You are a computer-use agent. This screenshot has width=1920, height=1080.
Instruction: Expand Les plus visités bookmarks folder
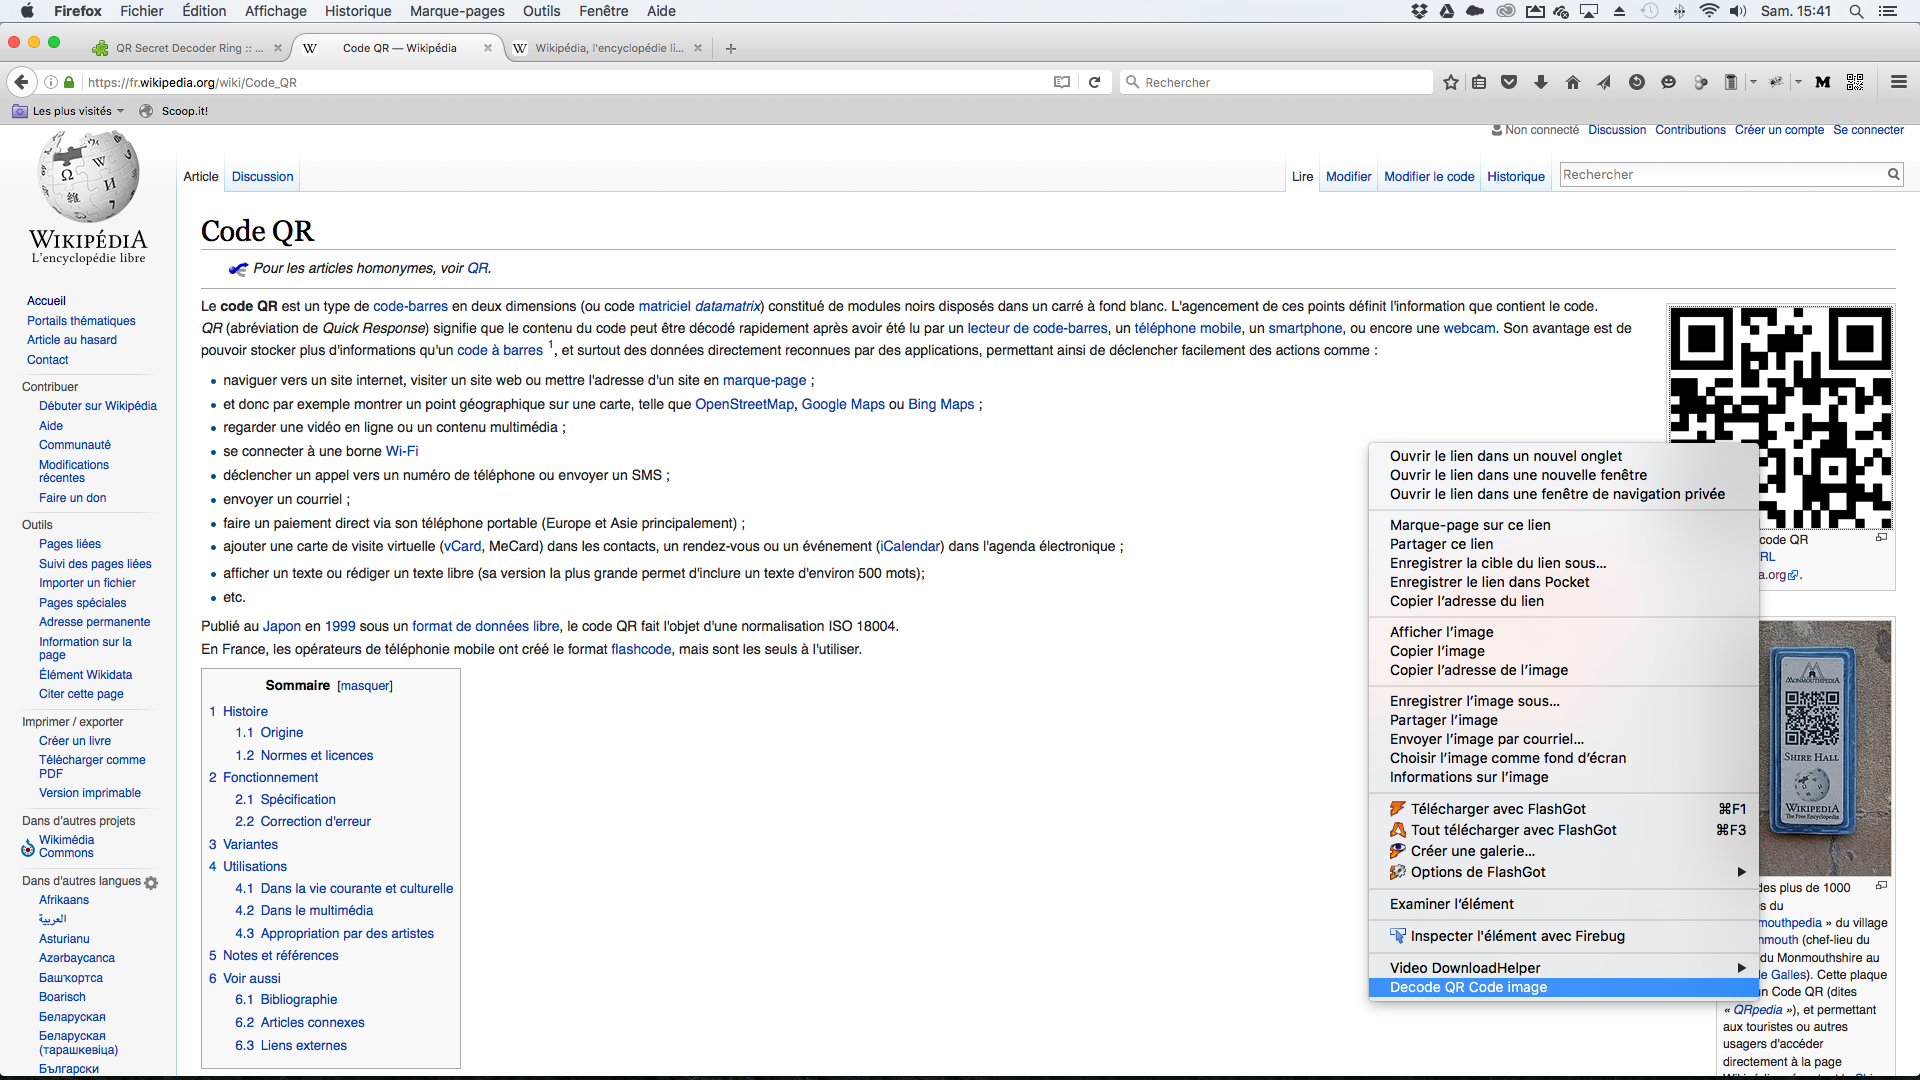tap(69, 111)
